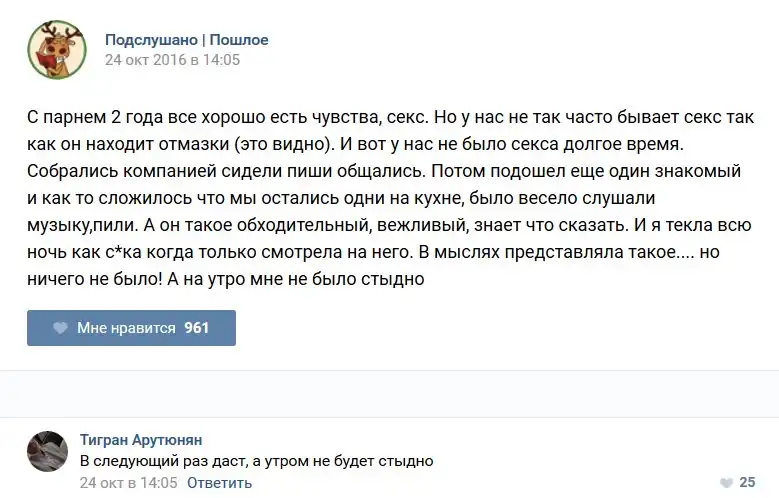
Task: Open the "Подслушано | Пошлое" group page
Action: (186, 40)
